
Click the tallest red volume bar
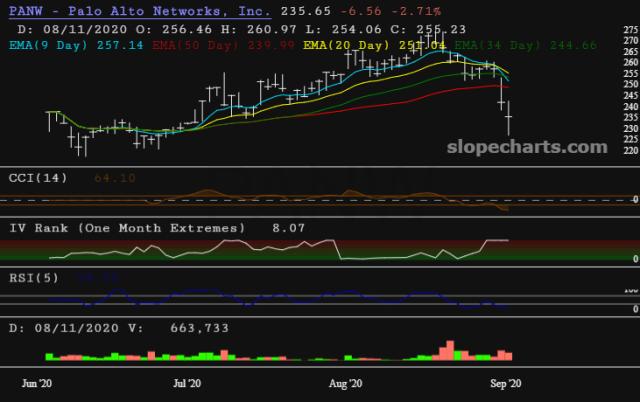pos(451,348)
